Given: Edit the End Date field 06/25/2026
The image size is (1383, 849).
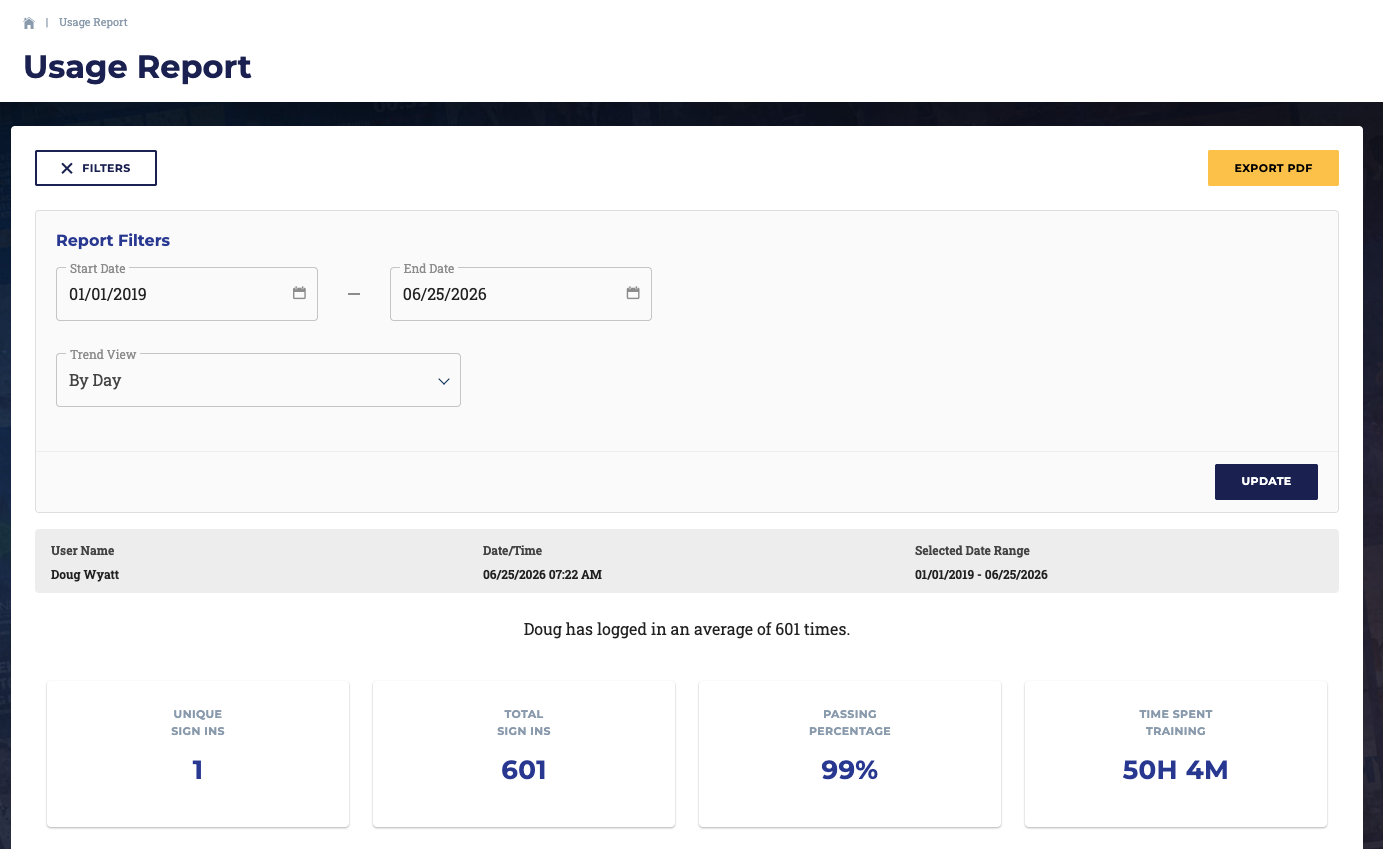Looking at the screenshot, I should [x=521, y=294].
